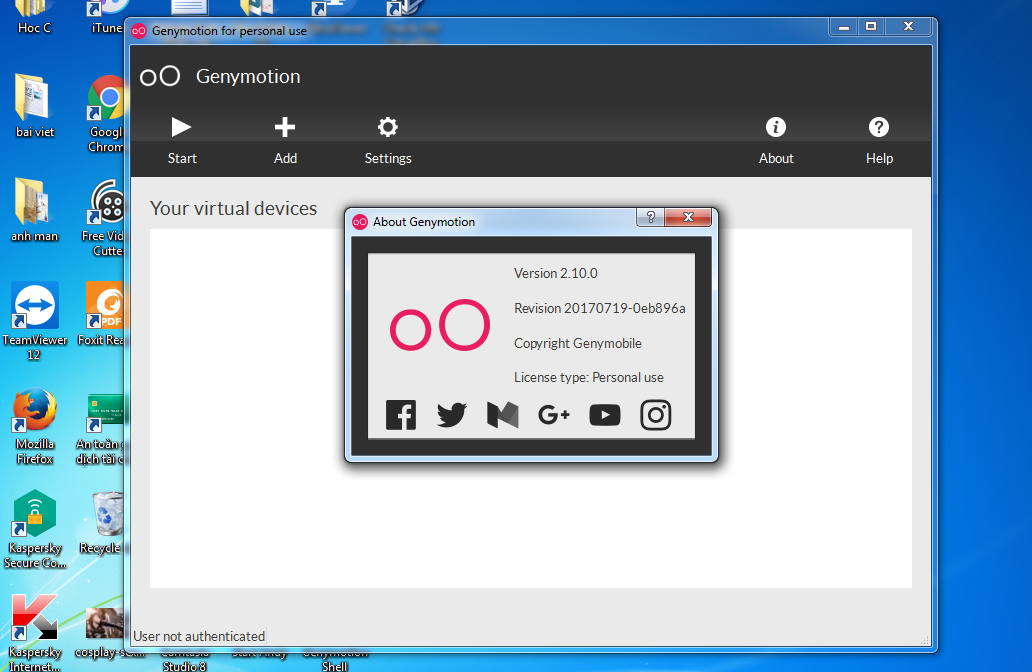Maximize the Genymotion main window
The width and height of the screenshot is (1032, 672).
pos(871,26)
